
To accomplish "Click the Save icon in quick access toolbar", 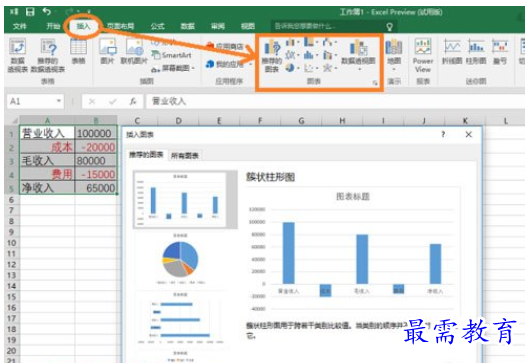I will (30, 12).
